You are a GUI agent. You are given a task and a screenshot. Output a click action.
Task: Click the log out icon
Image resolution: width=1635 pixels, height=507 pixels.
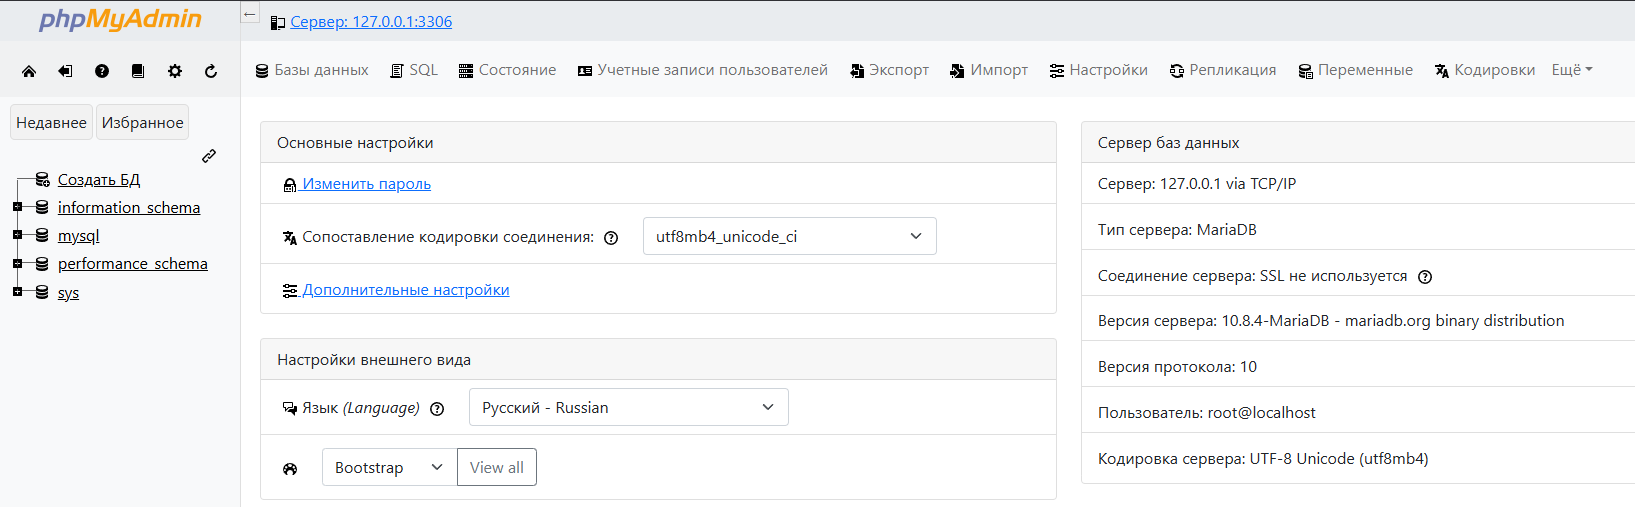pos(65,71)
